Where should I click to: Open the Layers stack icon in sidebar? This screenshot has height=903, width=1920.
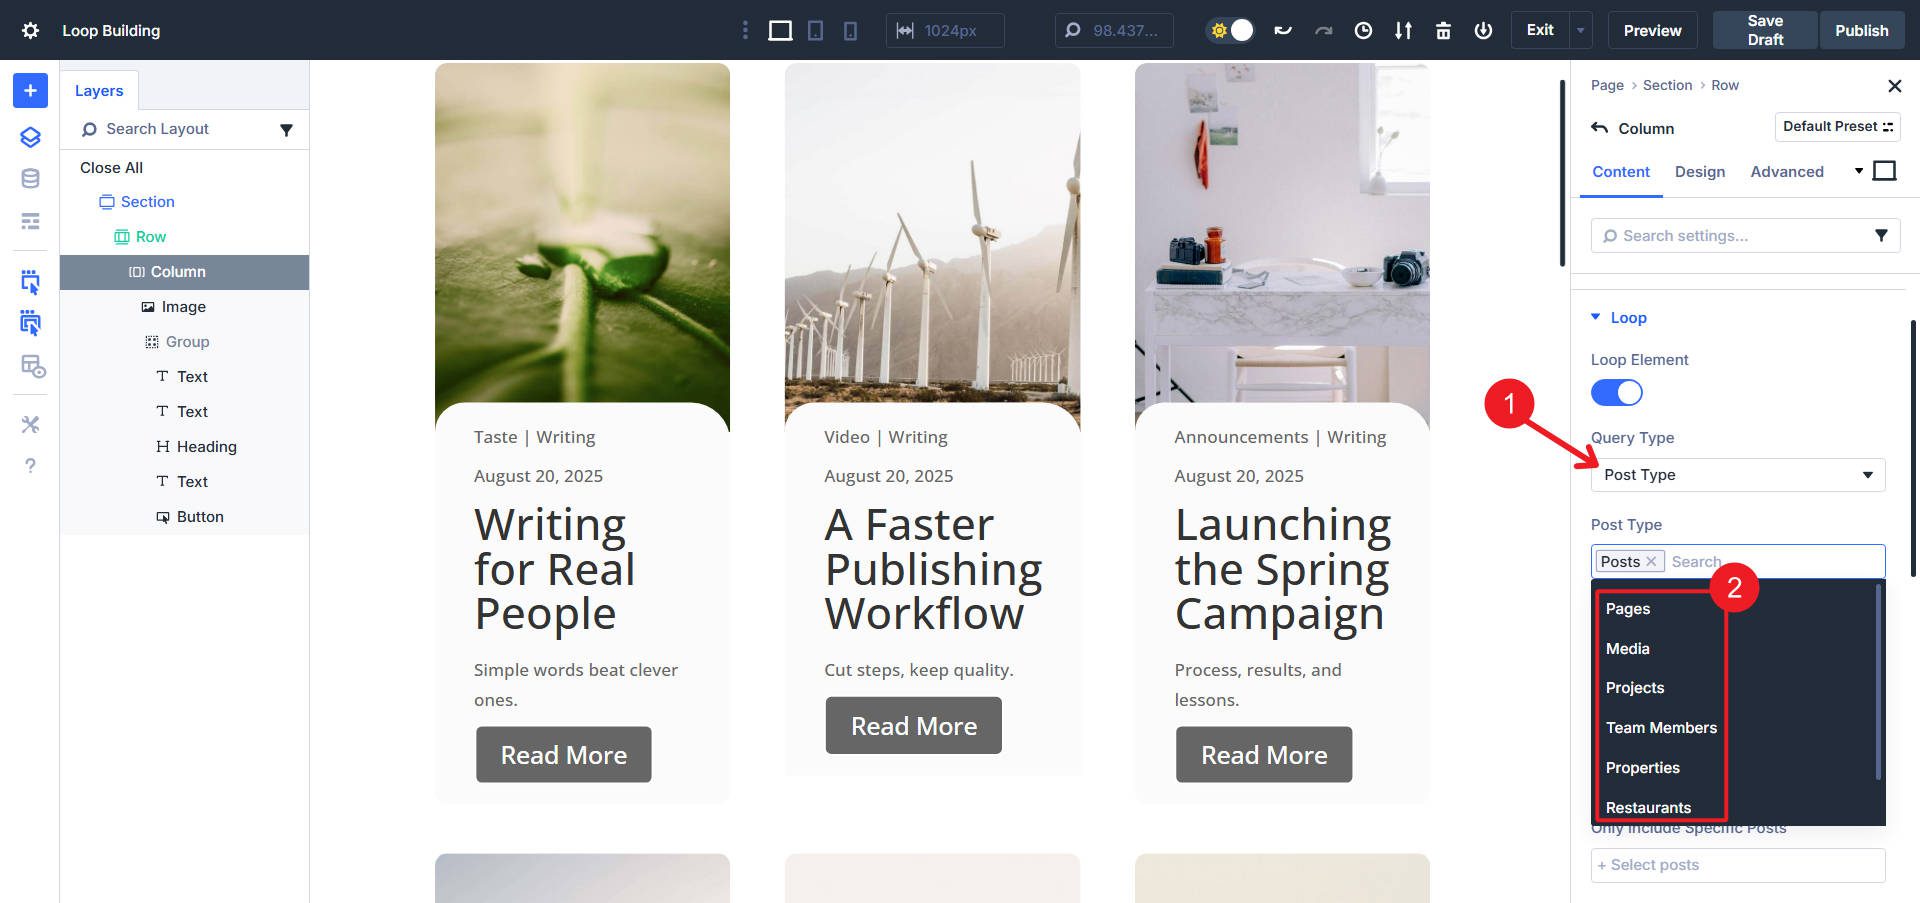[x=30, y=137]
